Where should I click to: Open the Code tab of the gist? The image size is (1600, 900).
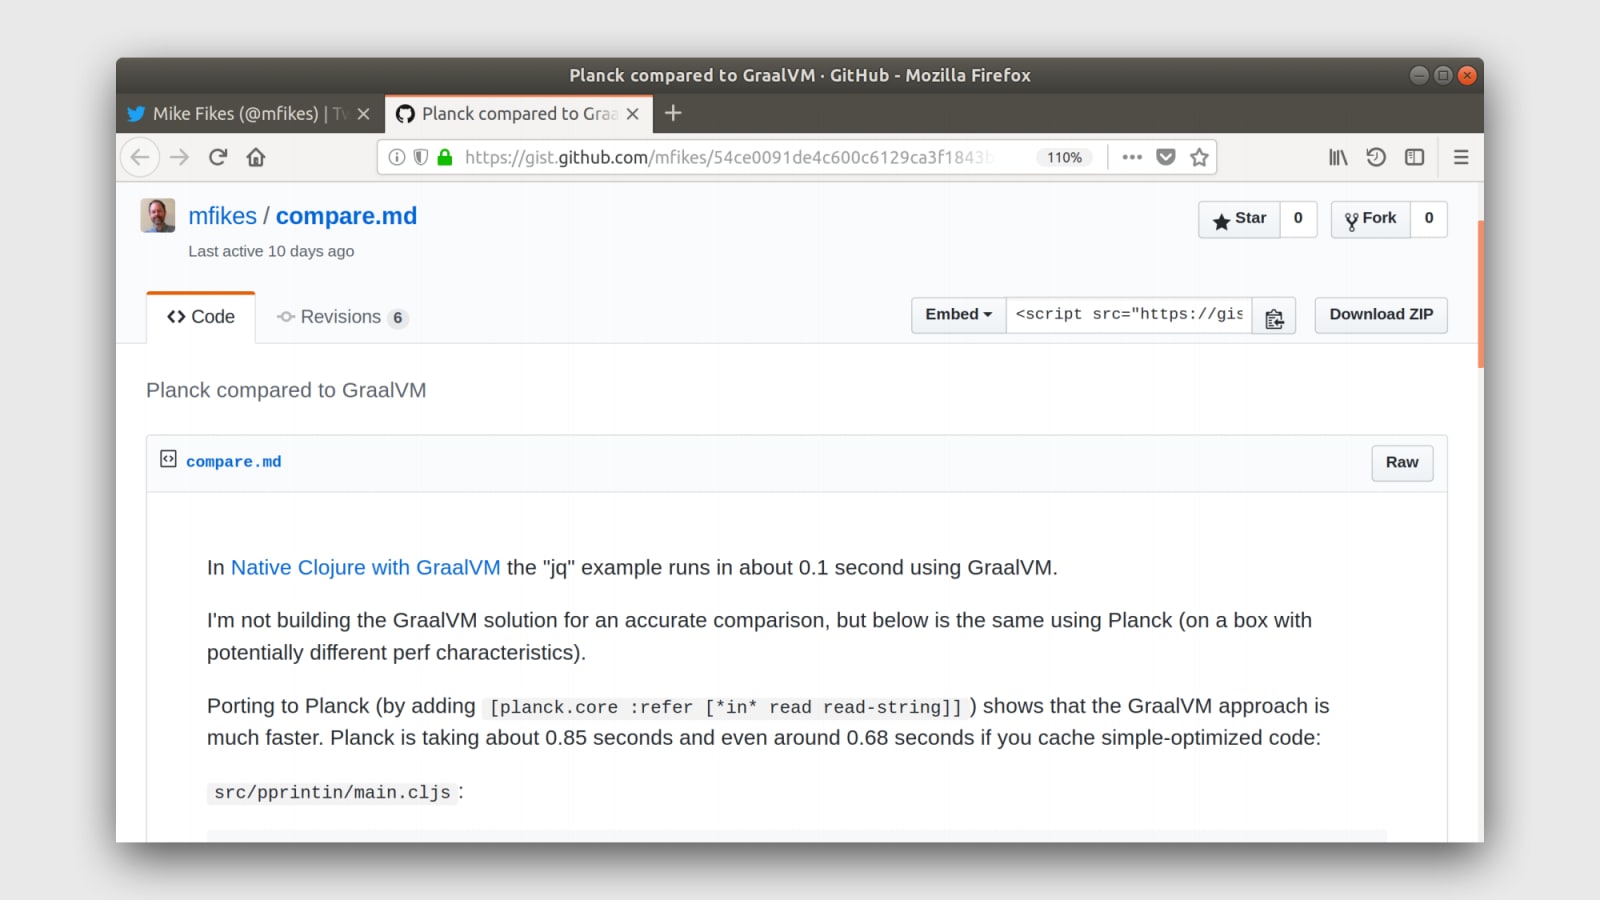tap(201, 317)
